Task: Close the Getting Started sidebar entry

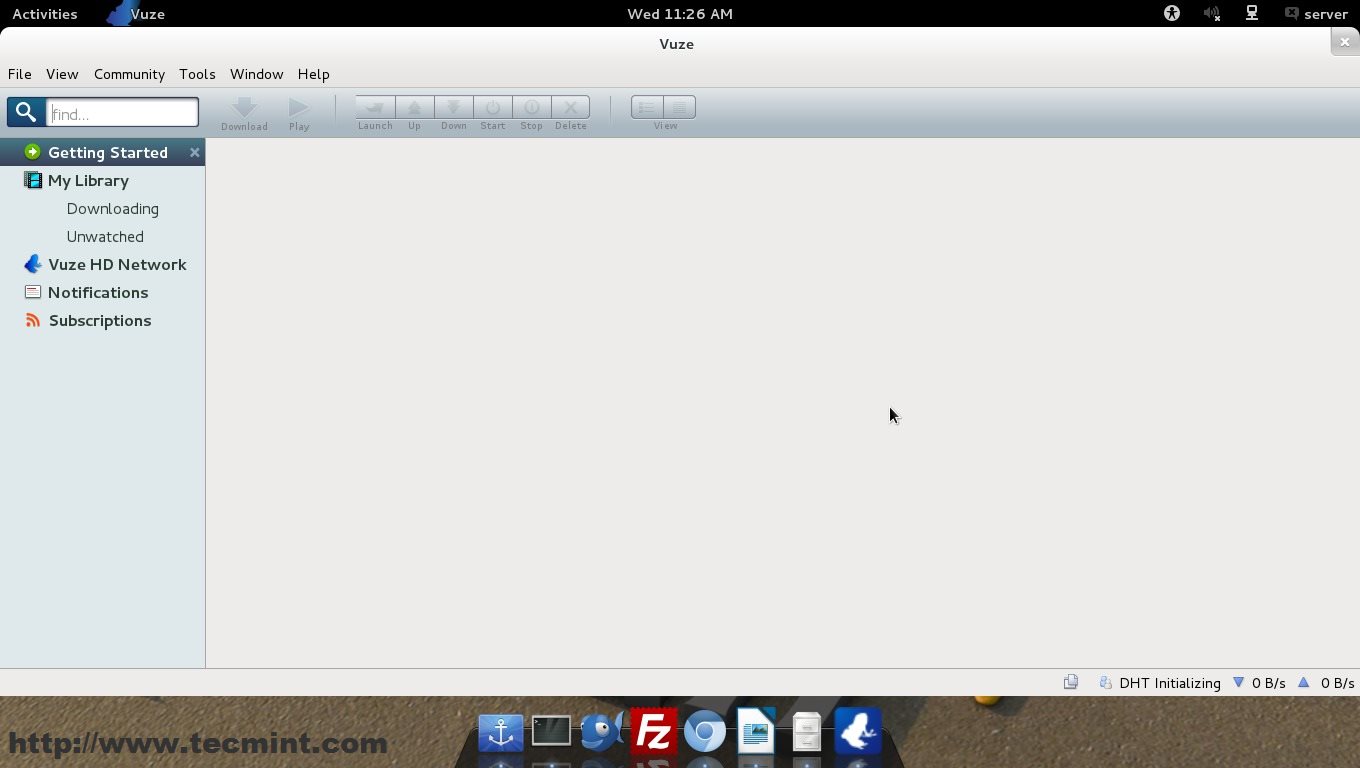Action: pyautogui.click(x=195, y=152)
